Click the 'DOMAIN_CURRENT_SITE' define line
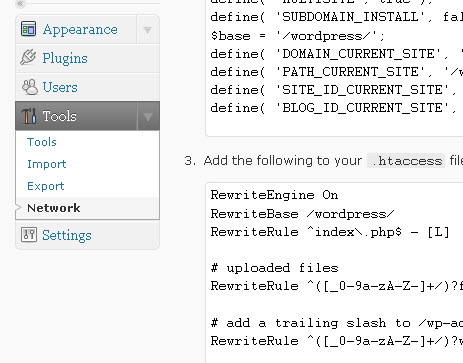 pyautogui.click(x=337, y=54)
